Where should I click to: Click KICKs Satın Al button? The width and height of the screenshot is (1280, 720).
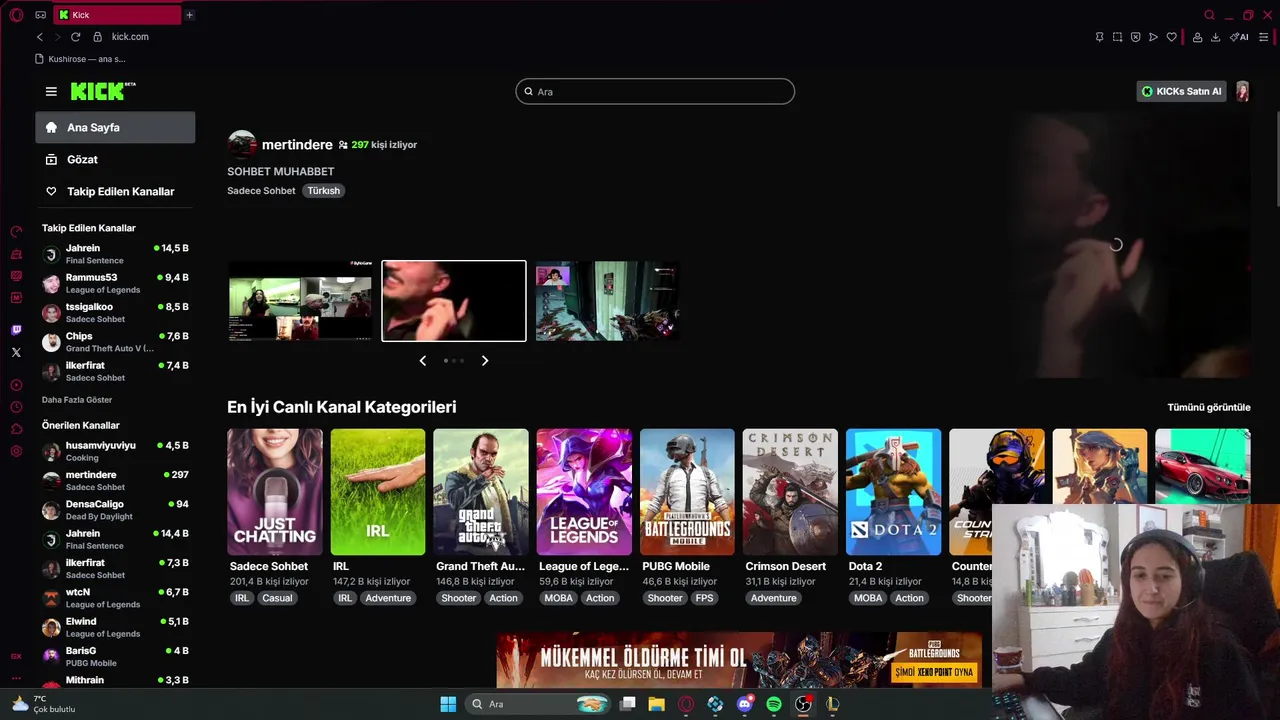coord(1182,91)
